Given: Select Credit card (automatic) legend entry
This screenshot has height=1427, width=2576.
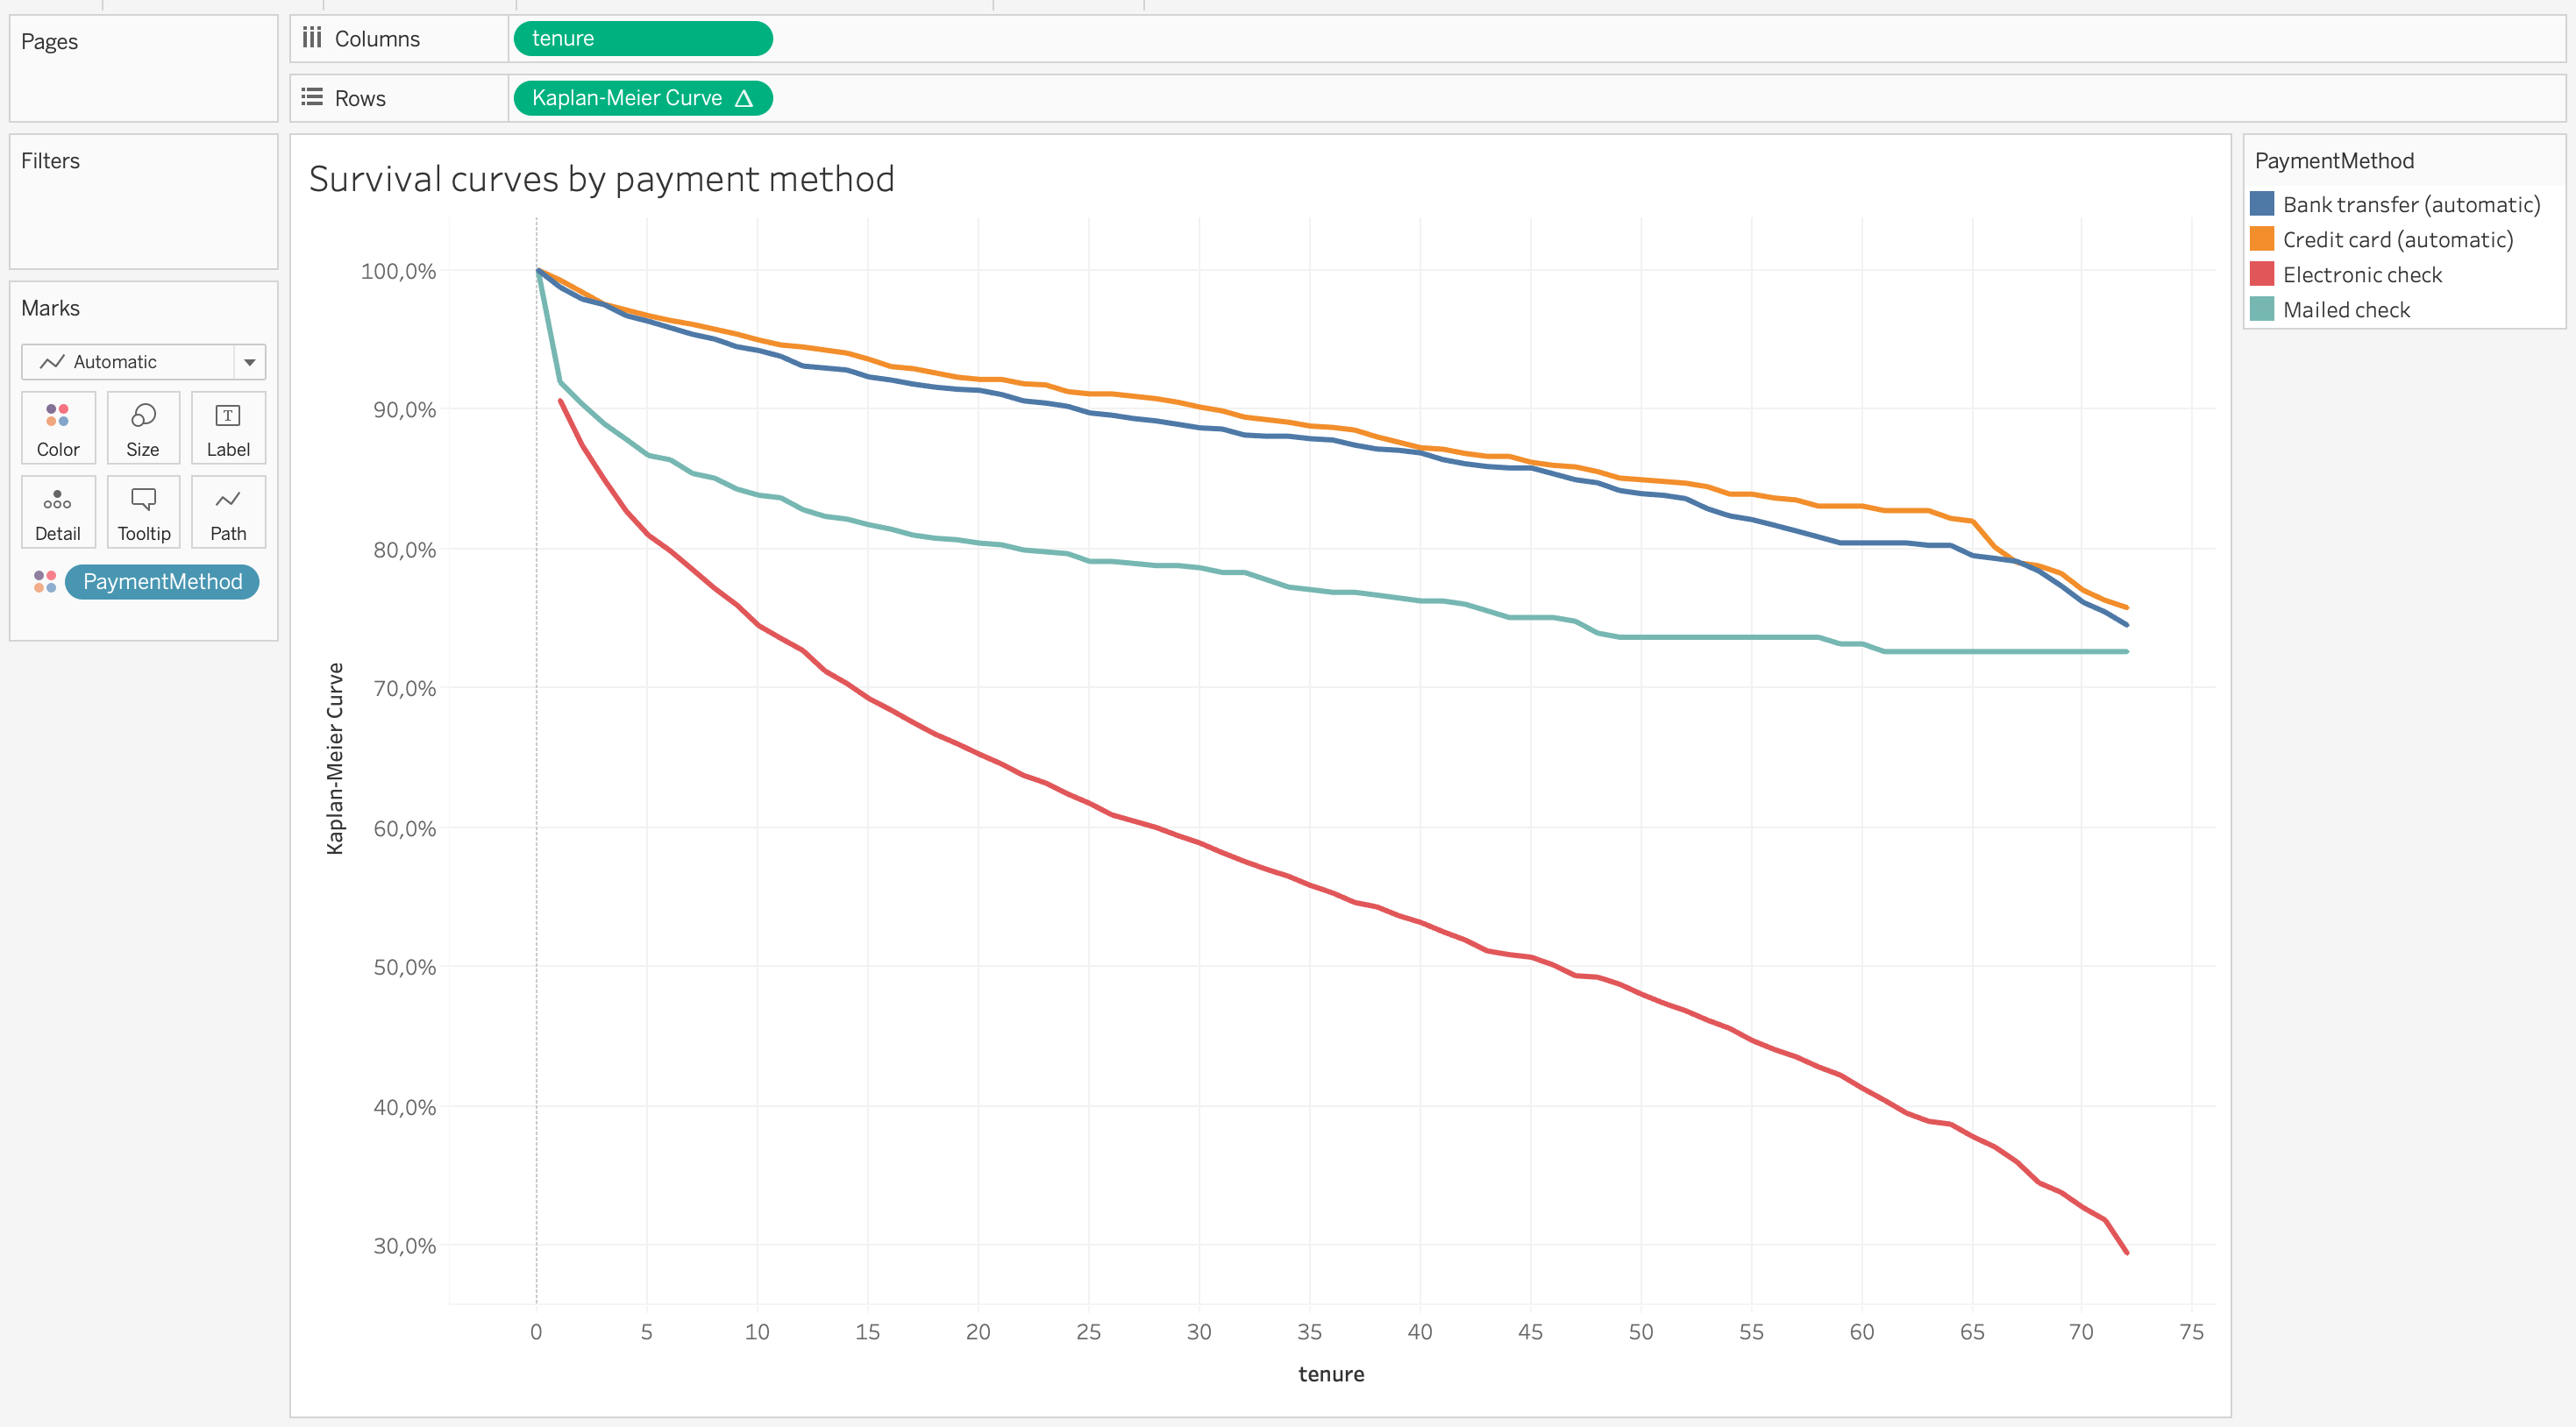Looking at the screenshot, I should [x=2397, y=240].
